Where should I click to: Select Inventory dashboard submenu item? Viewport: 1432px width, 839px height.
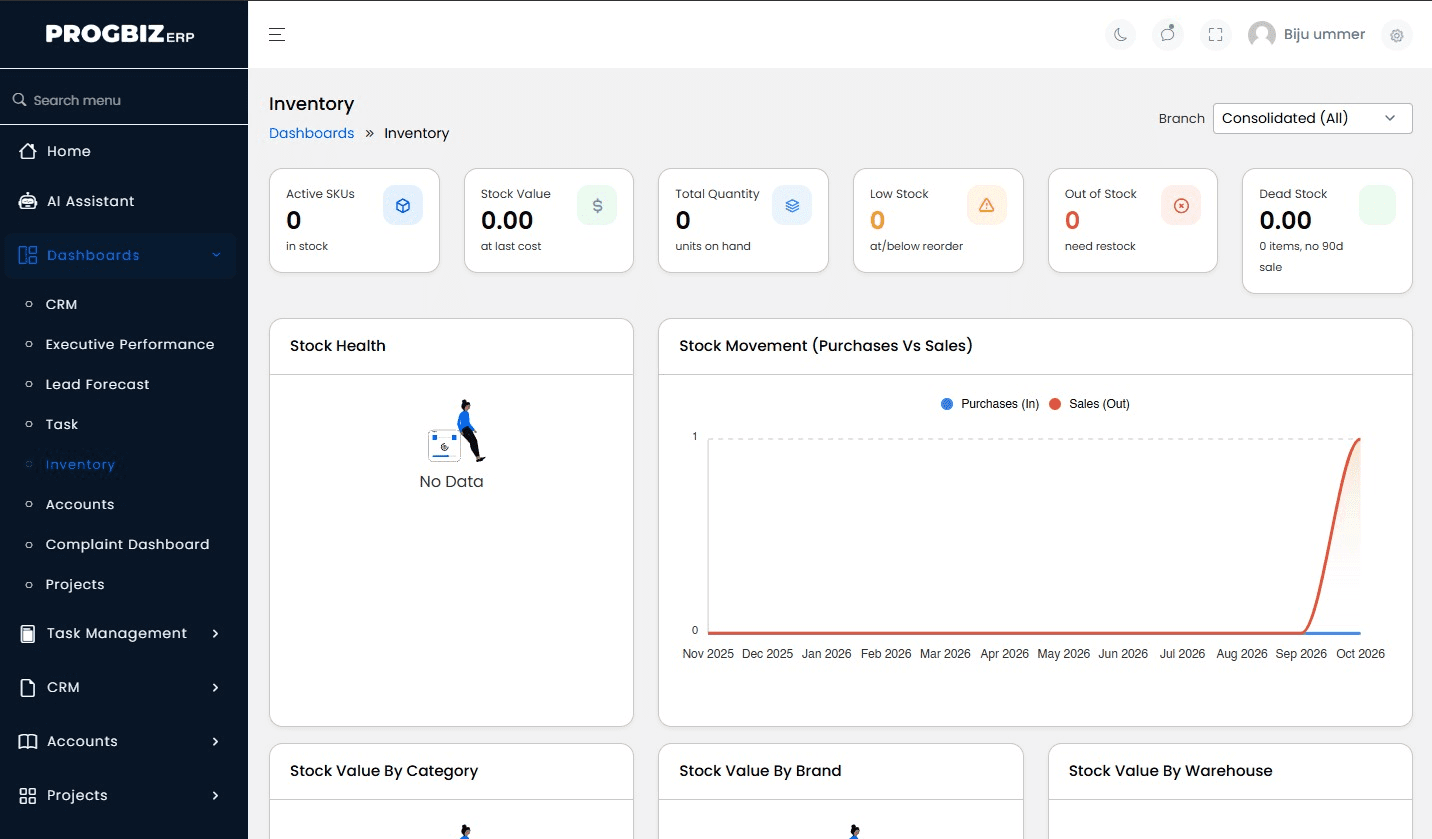pos(80,464)
